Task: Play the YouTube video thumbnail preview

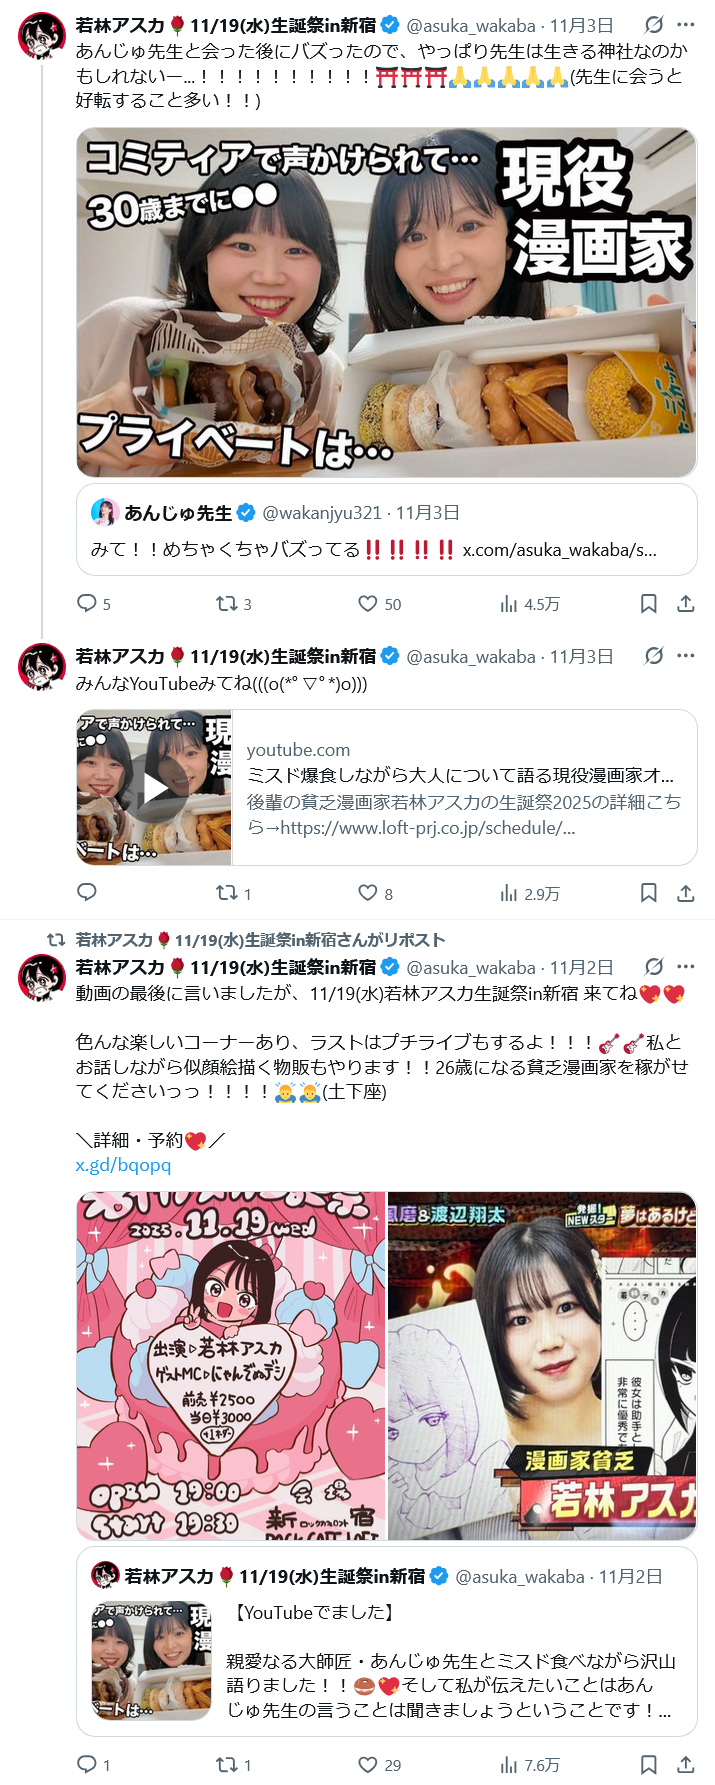Action: (154, 788)
